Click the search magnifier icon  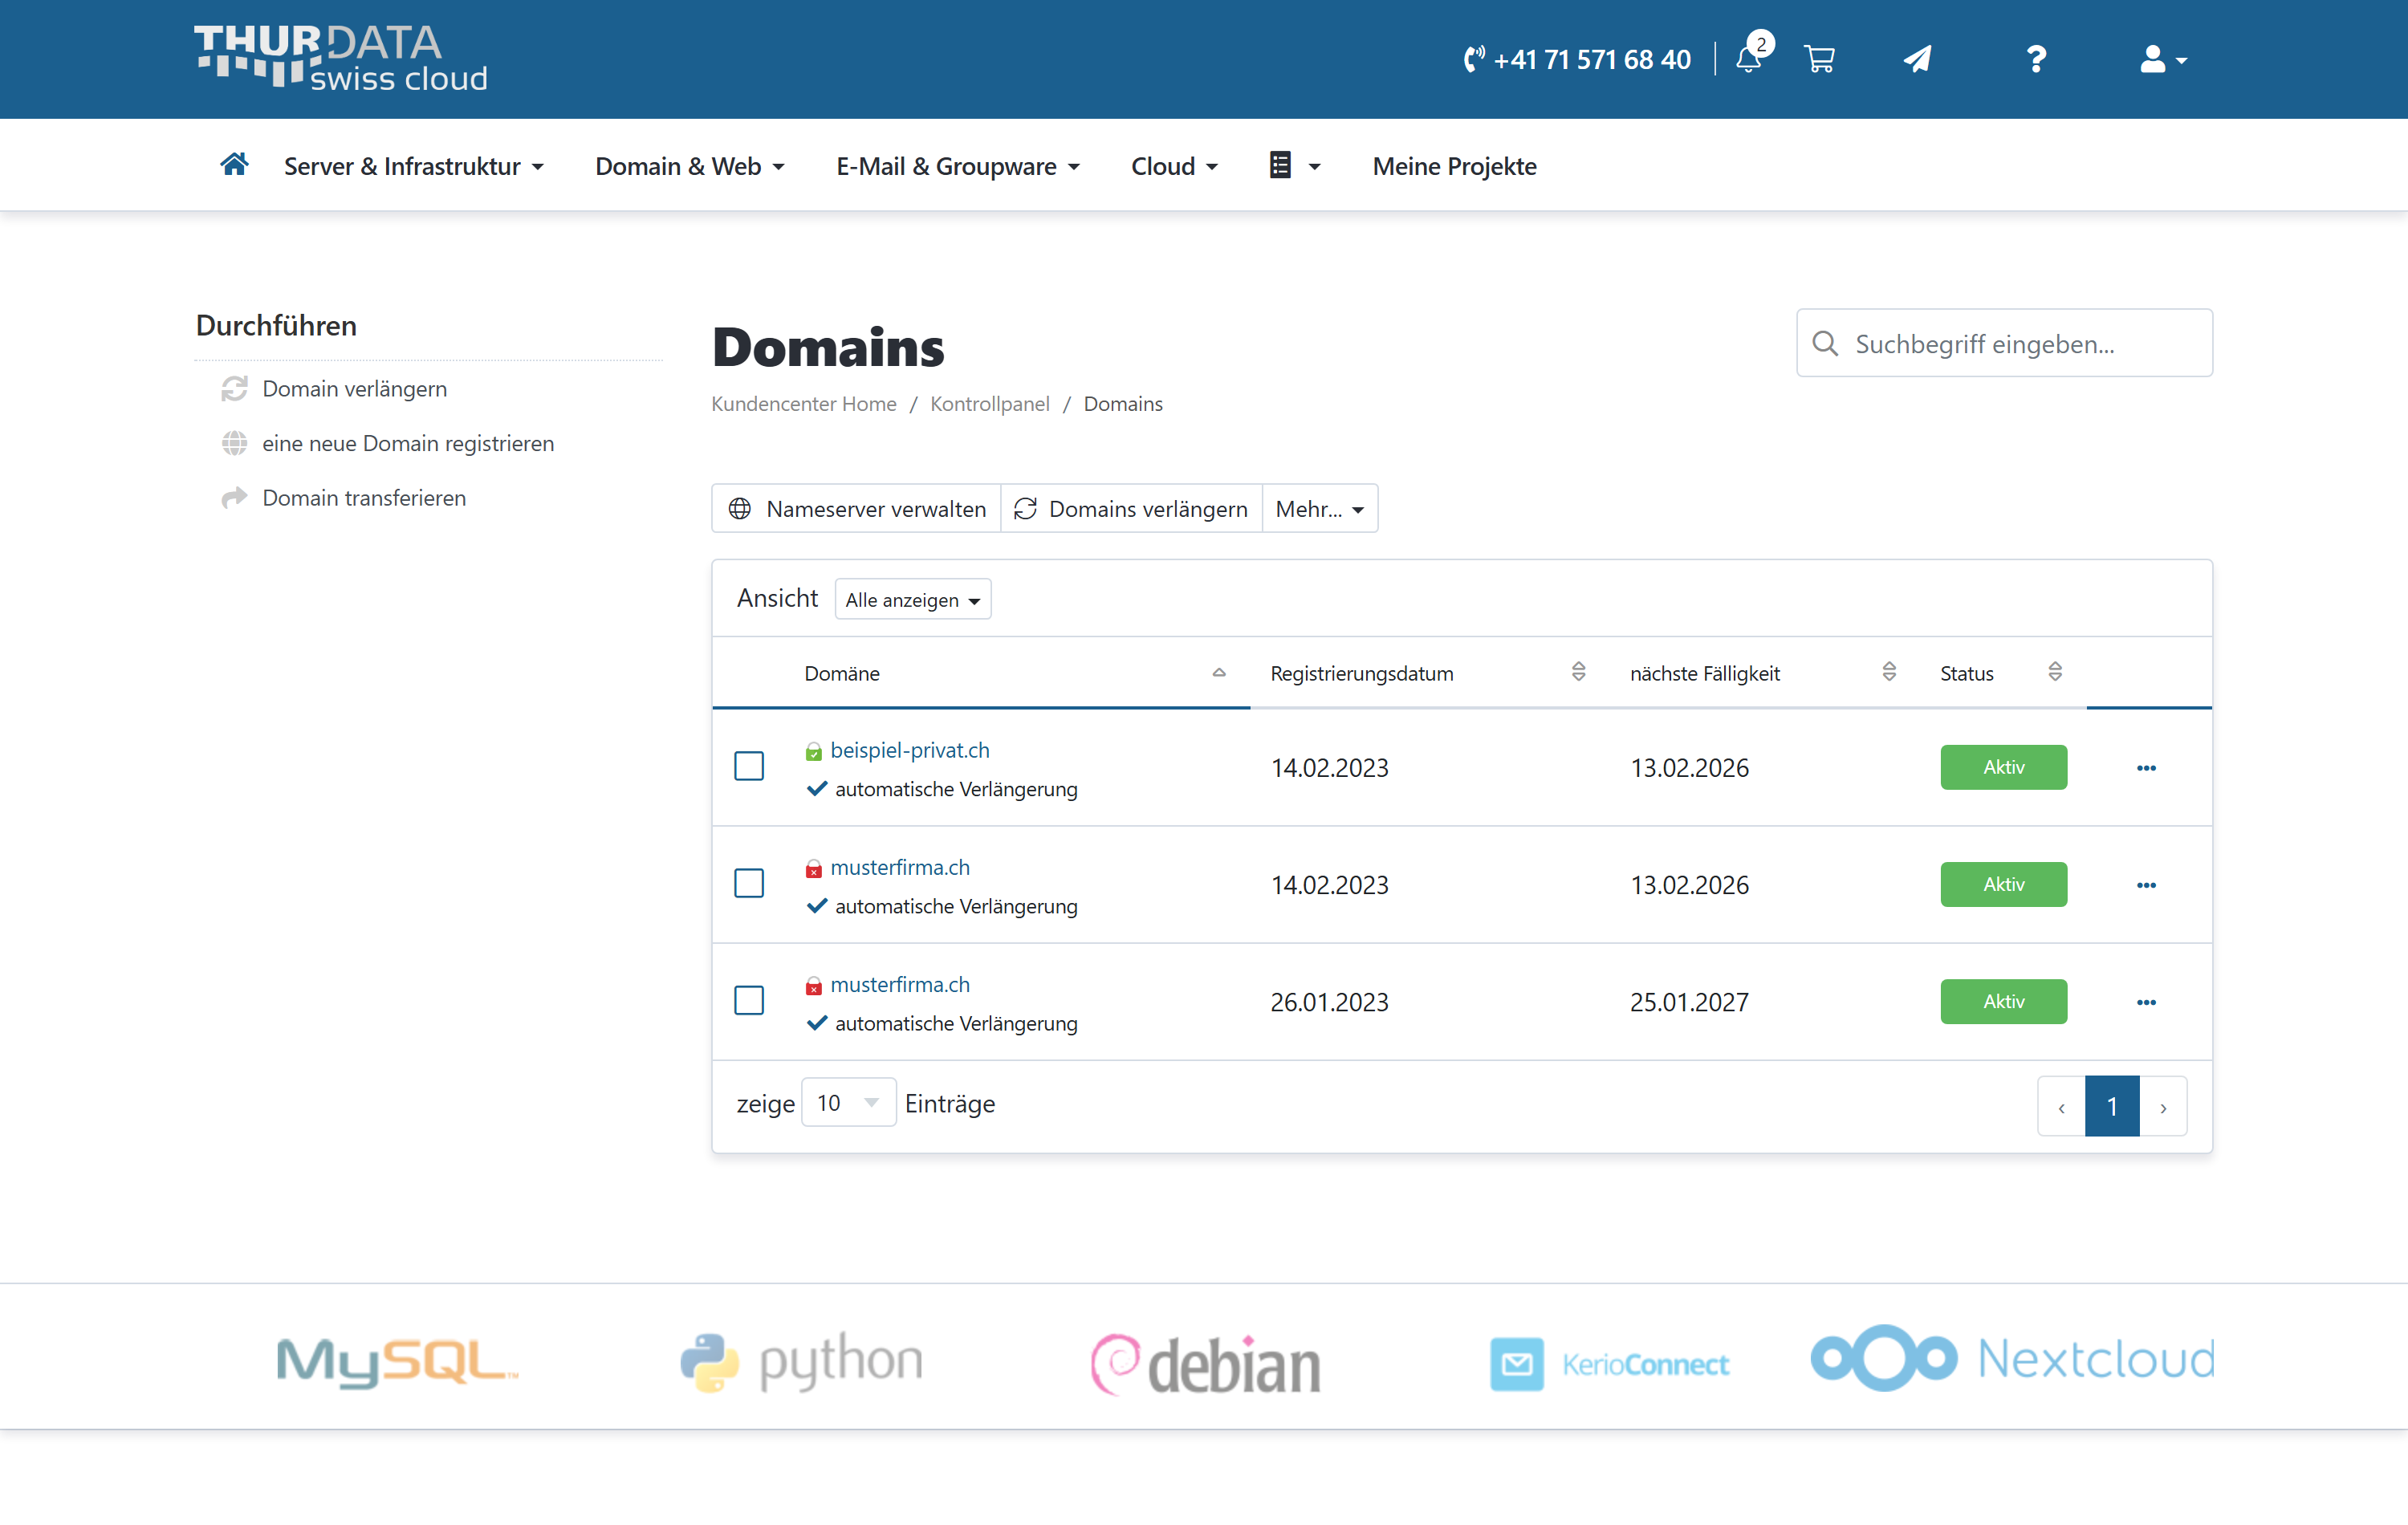(x=1825, y=343)
